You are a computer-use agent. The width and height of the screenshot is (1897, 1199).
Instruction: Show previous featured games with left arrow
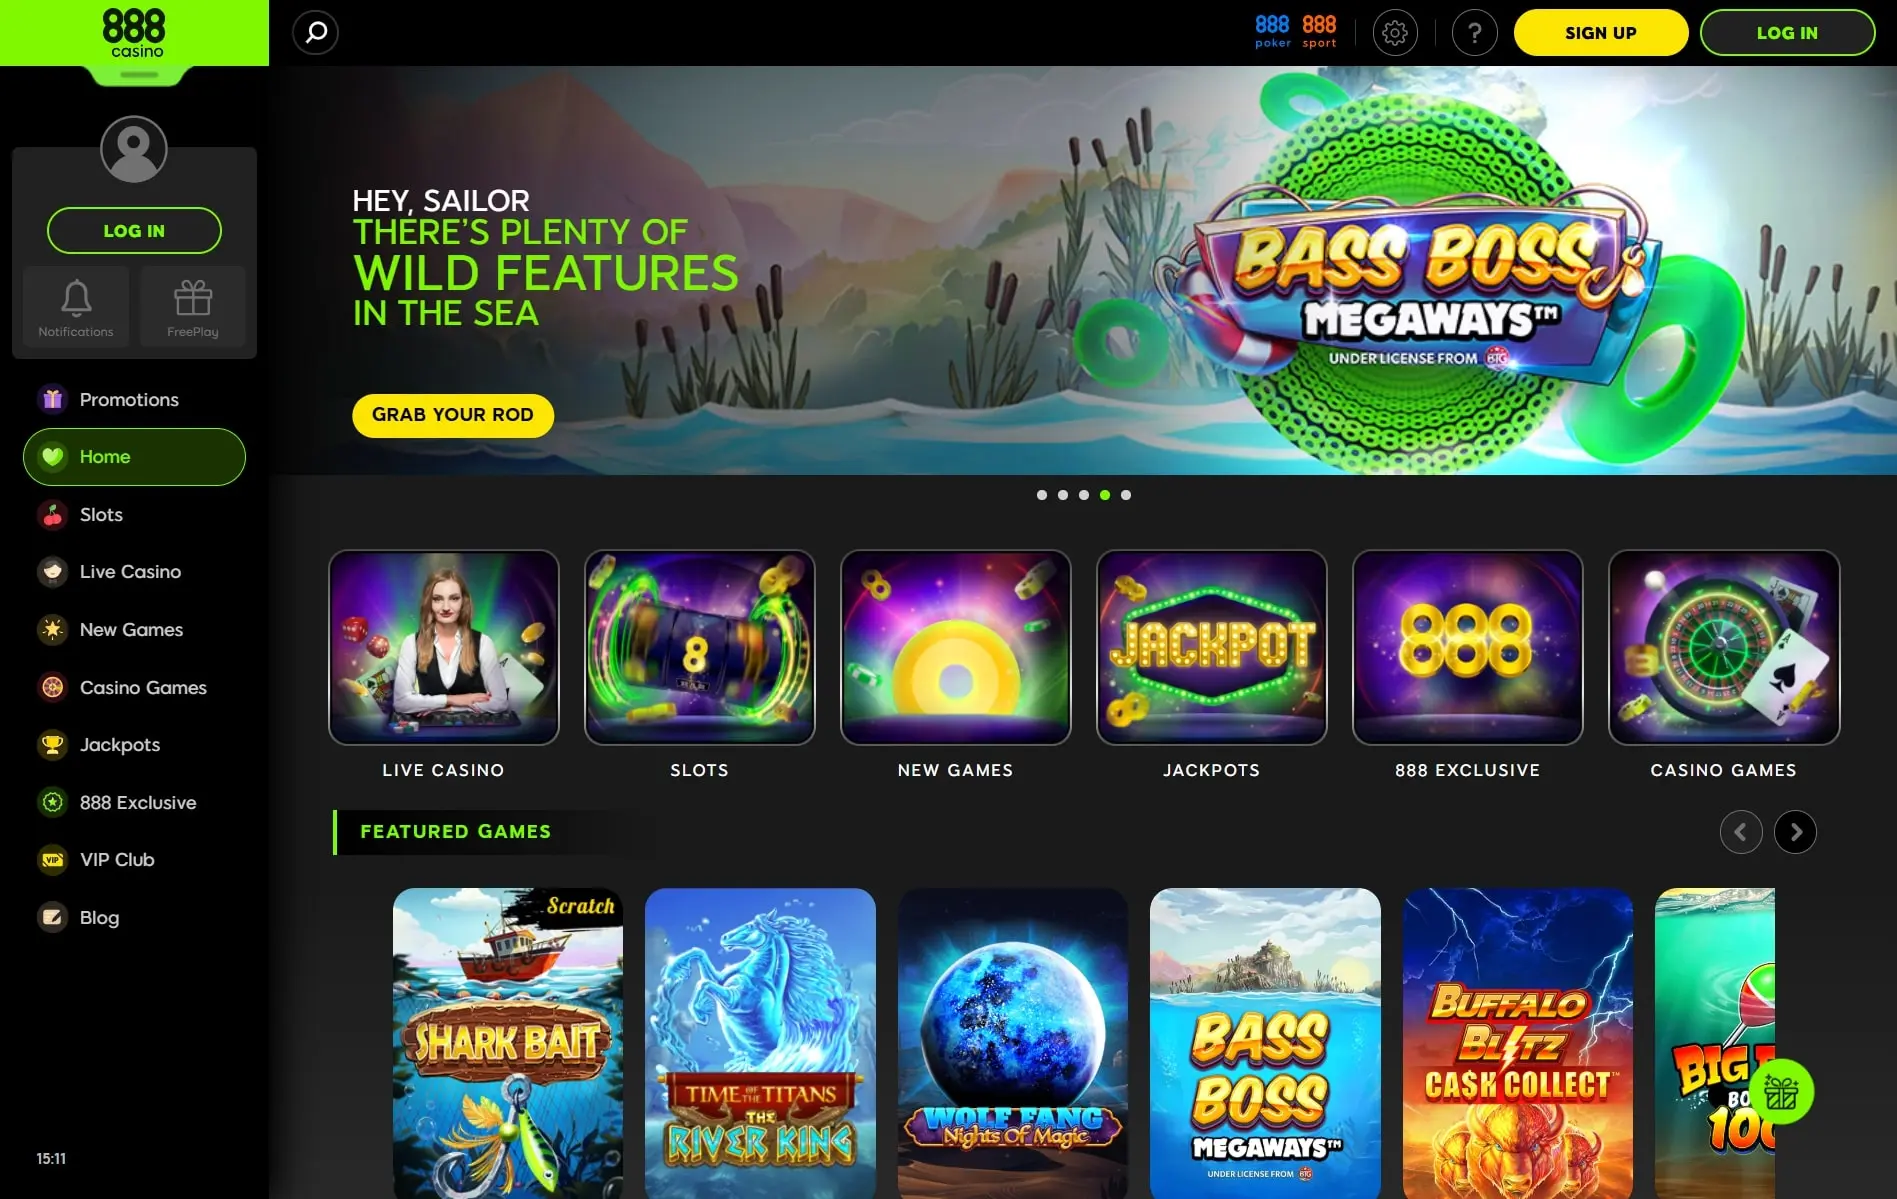pos(1741,832)
